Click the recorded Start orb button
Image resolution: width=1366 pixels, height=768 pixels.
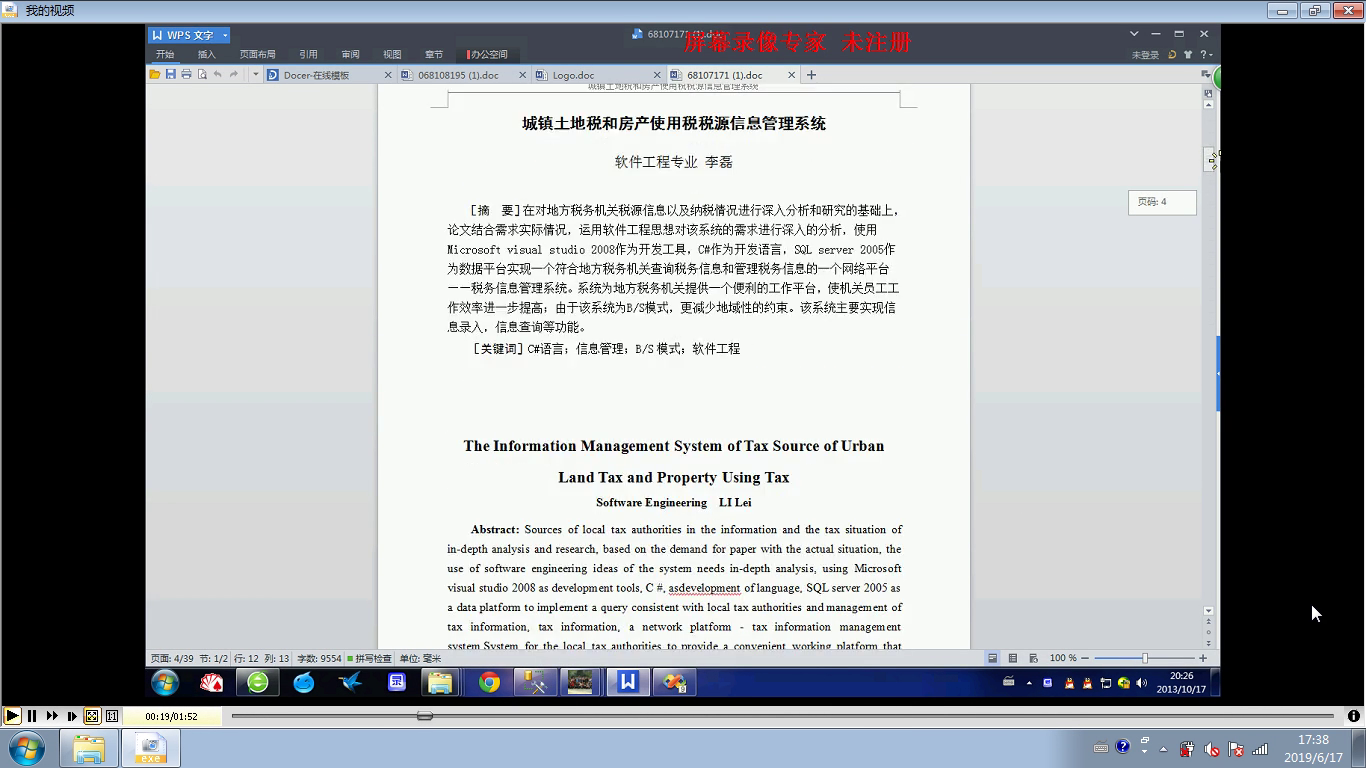(x=165, y=682)
